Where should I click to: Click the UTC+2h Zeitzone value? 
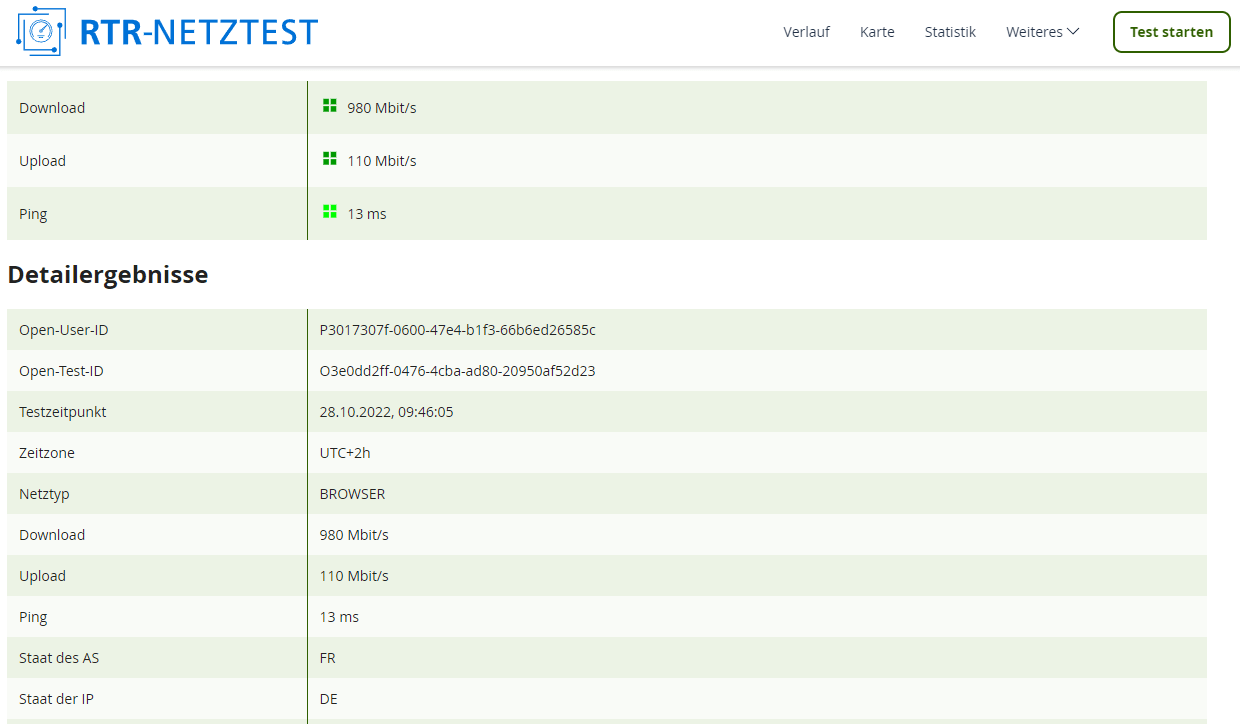point(345,453)
